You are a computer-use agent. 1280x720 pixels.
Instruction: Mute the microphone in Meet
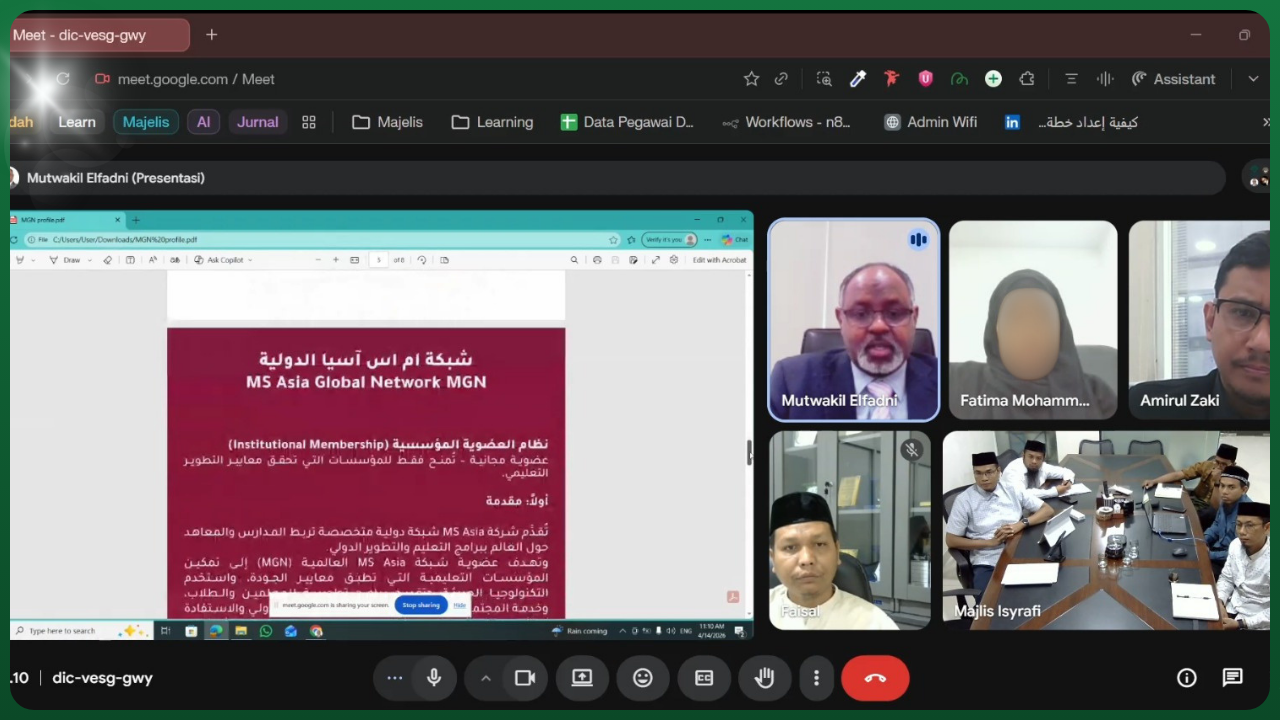coord(434,678)
